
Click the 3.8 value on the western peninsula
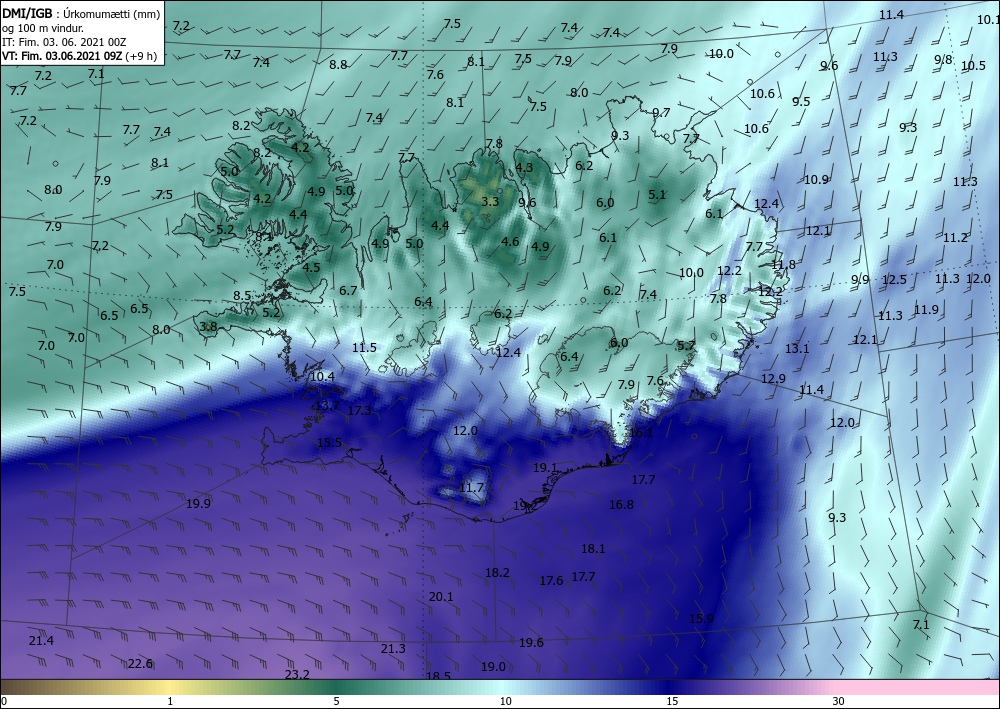208,326
